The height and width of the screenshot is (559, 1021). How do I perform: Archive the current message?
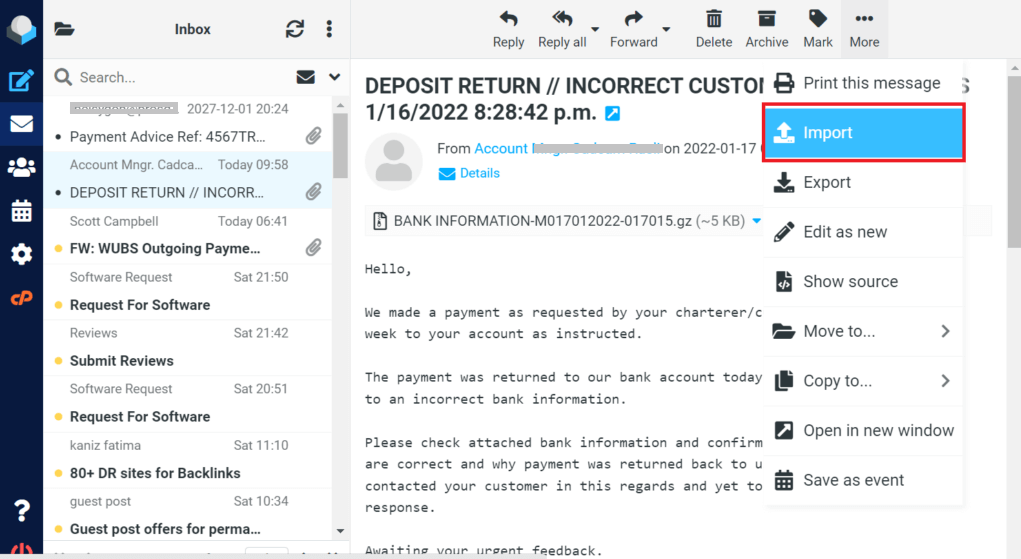(x=766, y=29)
